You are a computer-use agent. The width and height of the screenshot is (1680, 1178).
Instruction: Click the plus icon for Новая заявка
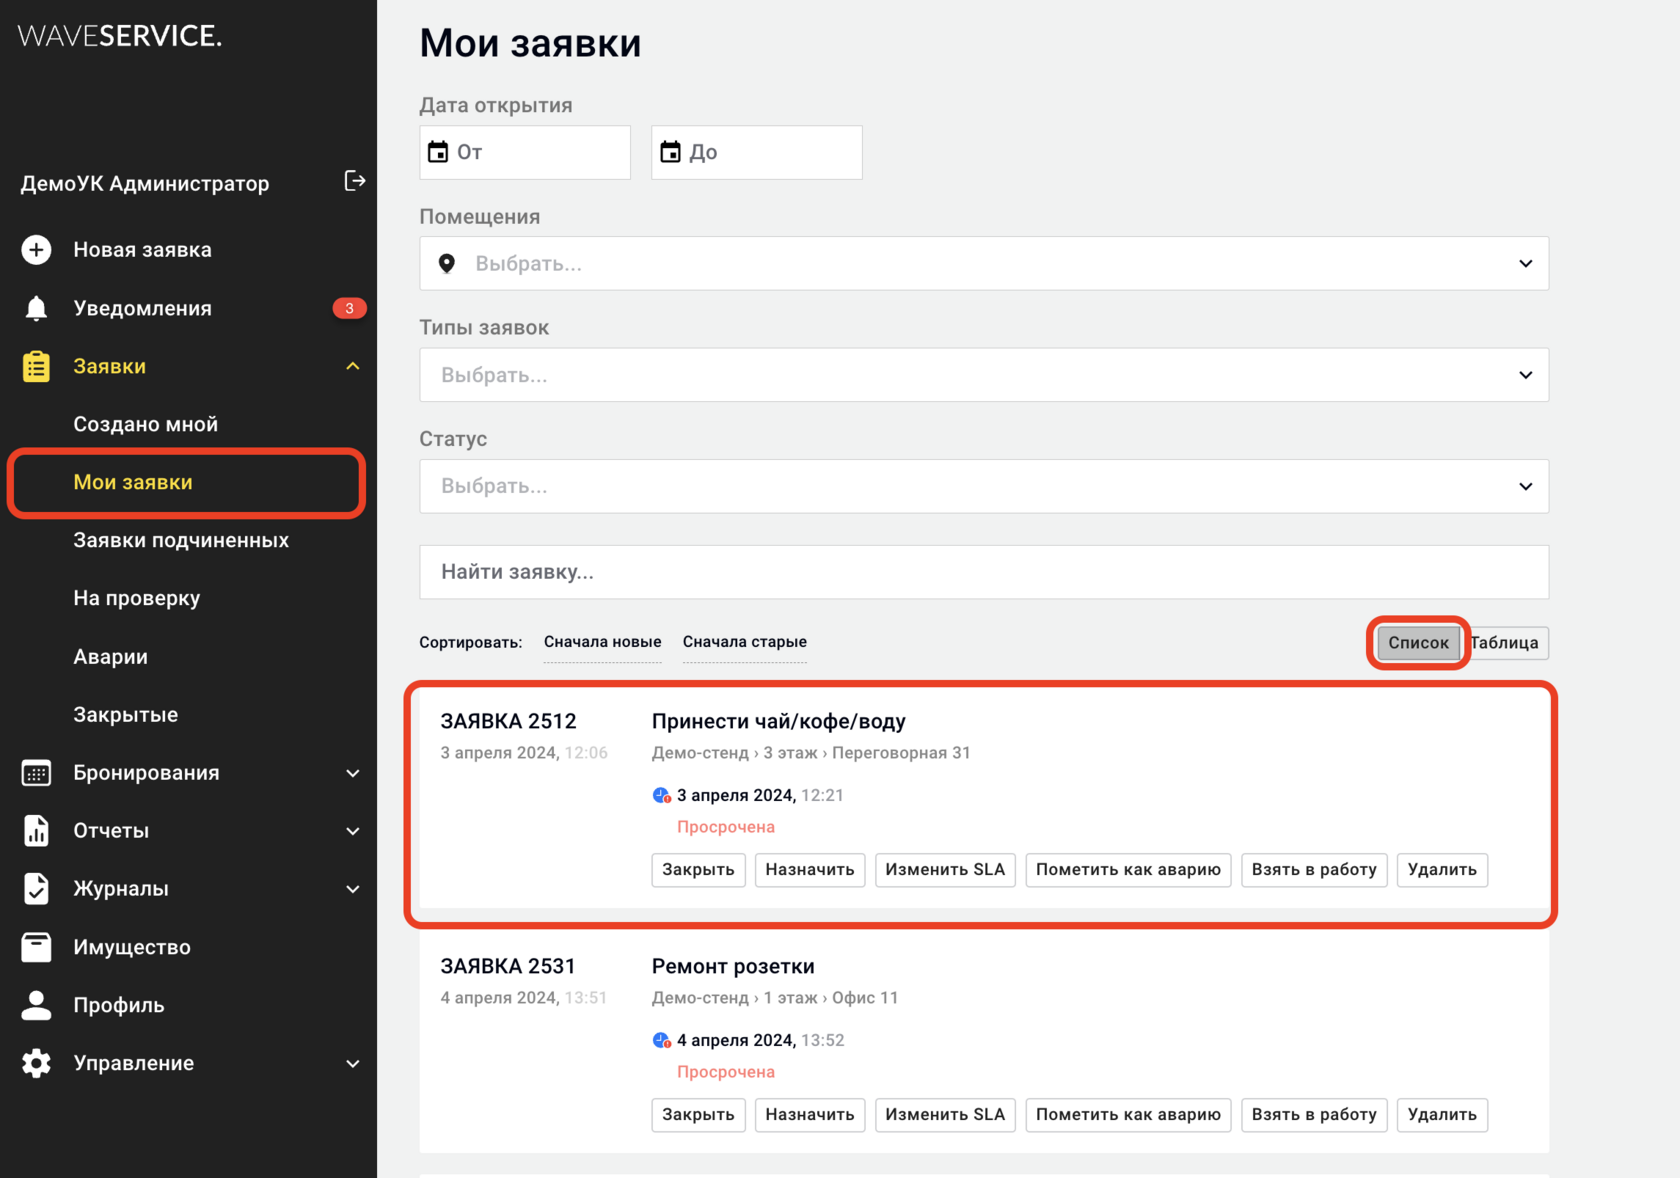(36, 250)
